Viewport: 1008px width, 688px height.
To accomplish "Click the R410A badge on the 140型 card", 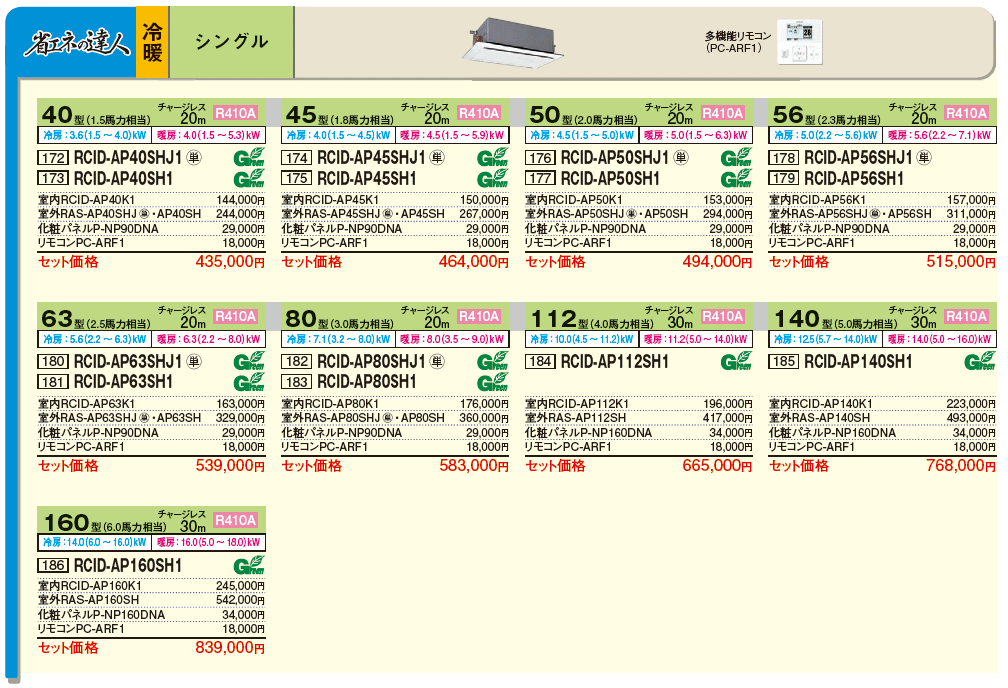I will (966, 316).
